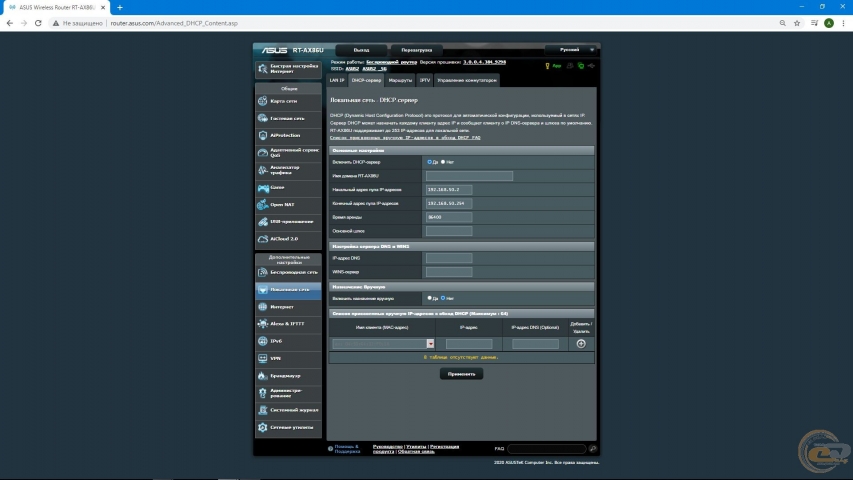Open VPN sidebar icon
This screenshot has height=480, width=853.
(263, 359)
